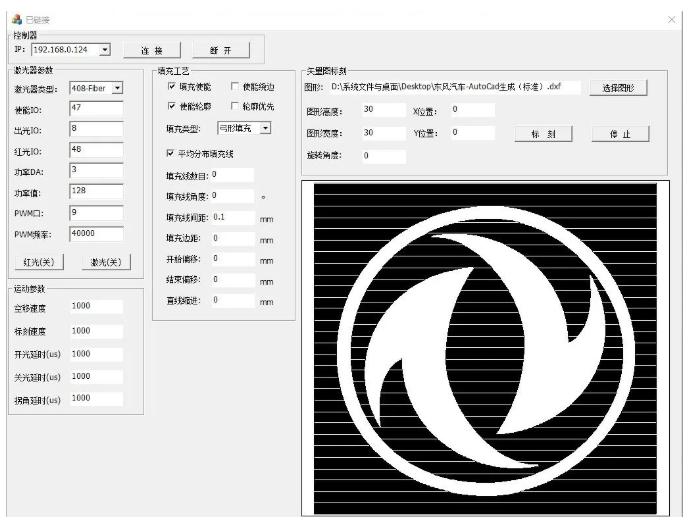Focus the 填充线角度 input field
Image resolution: width=690 pixels, height=526 pixels.
click(232, 196)
